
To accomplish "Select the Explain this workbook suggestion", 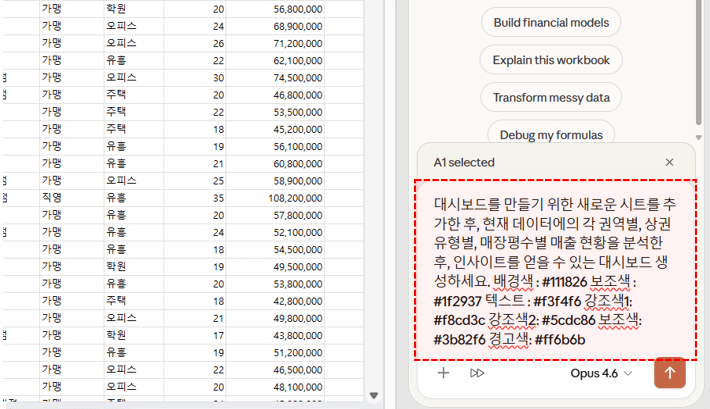I will point(550,60).
